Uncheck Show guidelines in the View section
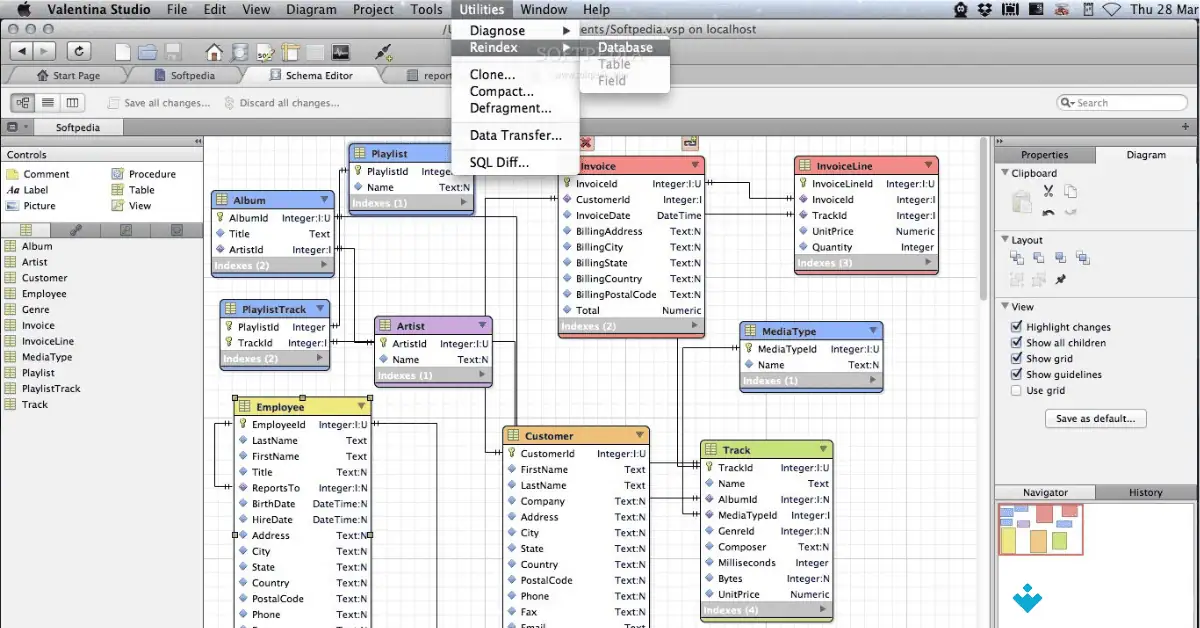Screen dimensions: 1200x628 1015,375
